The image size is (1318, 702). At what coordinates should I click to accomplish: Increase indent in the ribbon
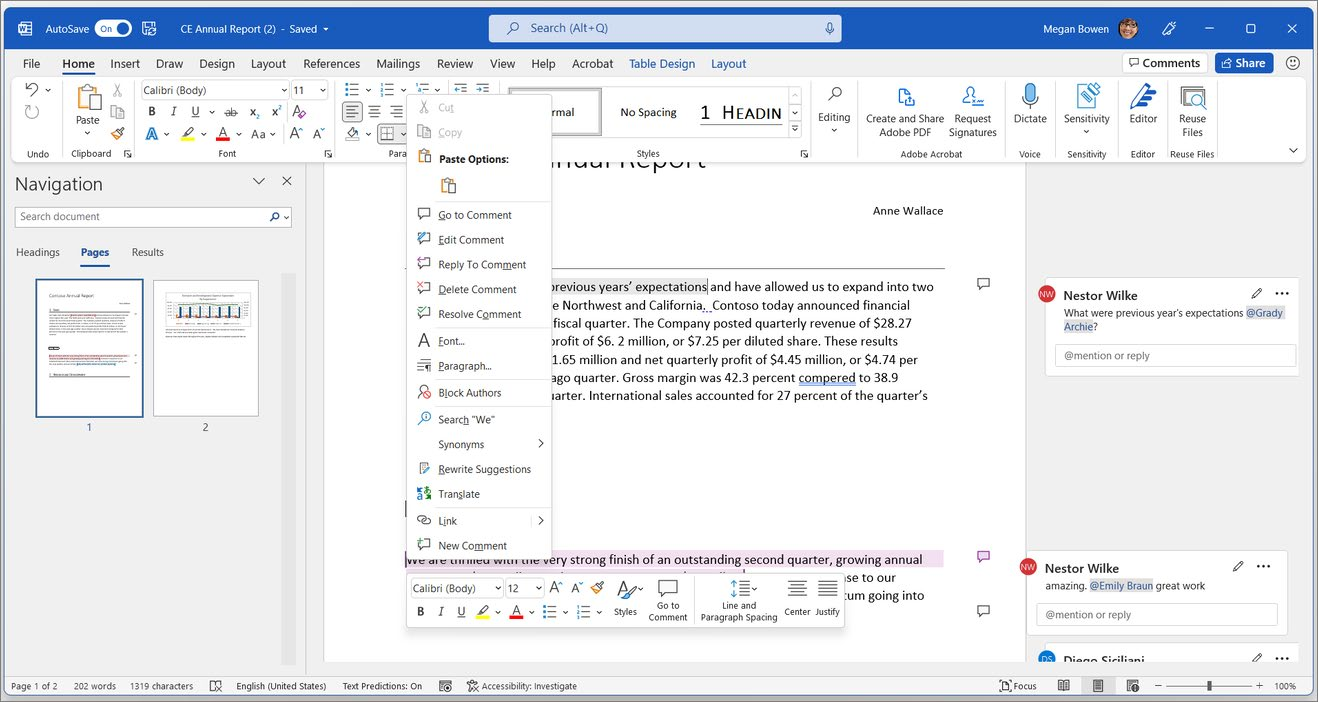[x=483, y=90]
